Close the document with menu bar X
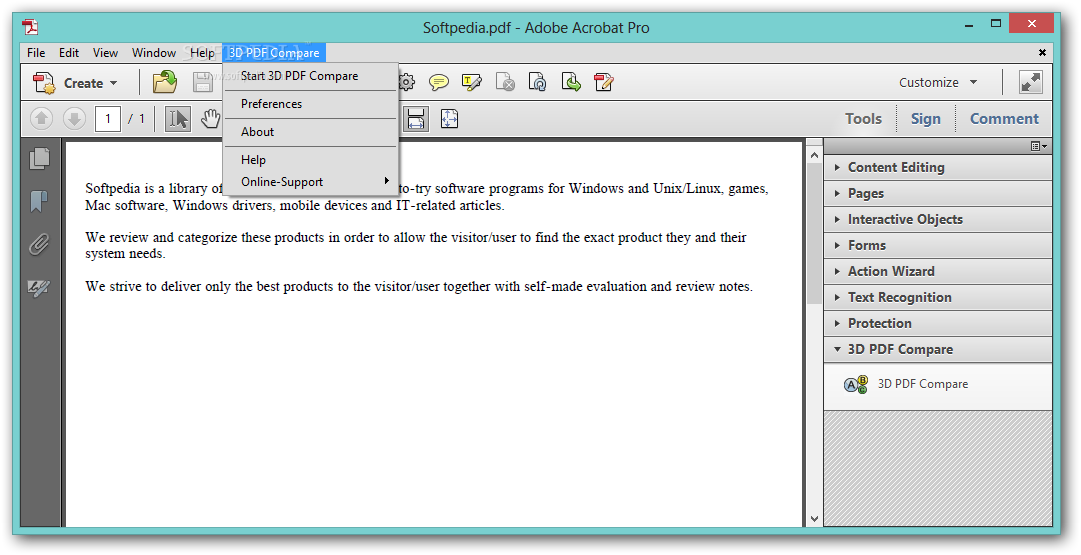Screen dimensions: 1081x555 1042,52
